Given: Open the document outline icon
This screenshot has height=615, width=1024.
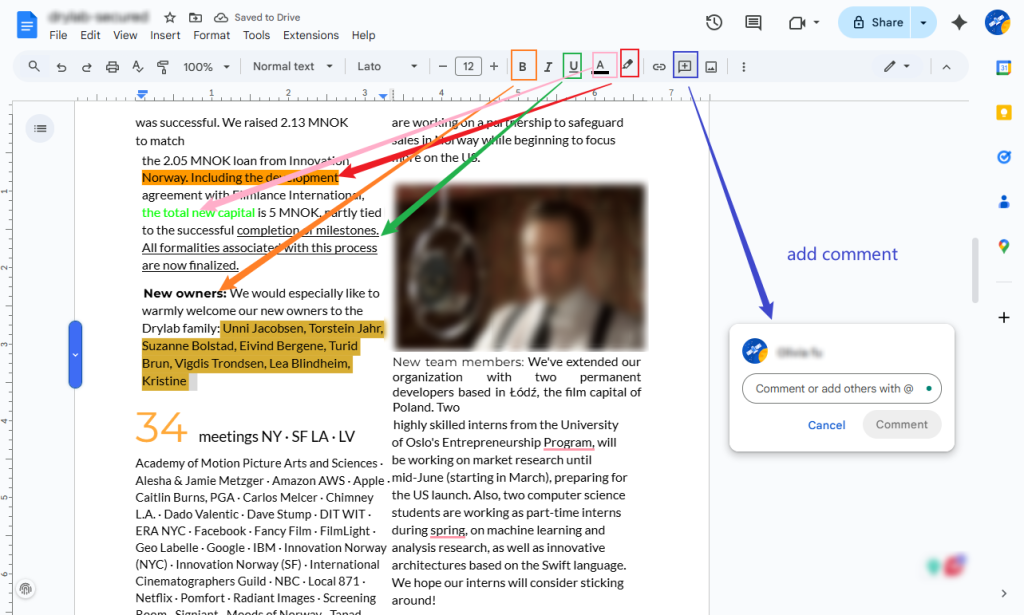Looking at the screenshot, I should [40, 128].
